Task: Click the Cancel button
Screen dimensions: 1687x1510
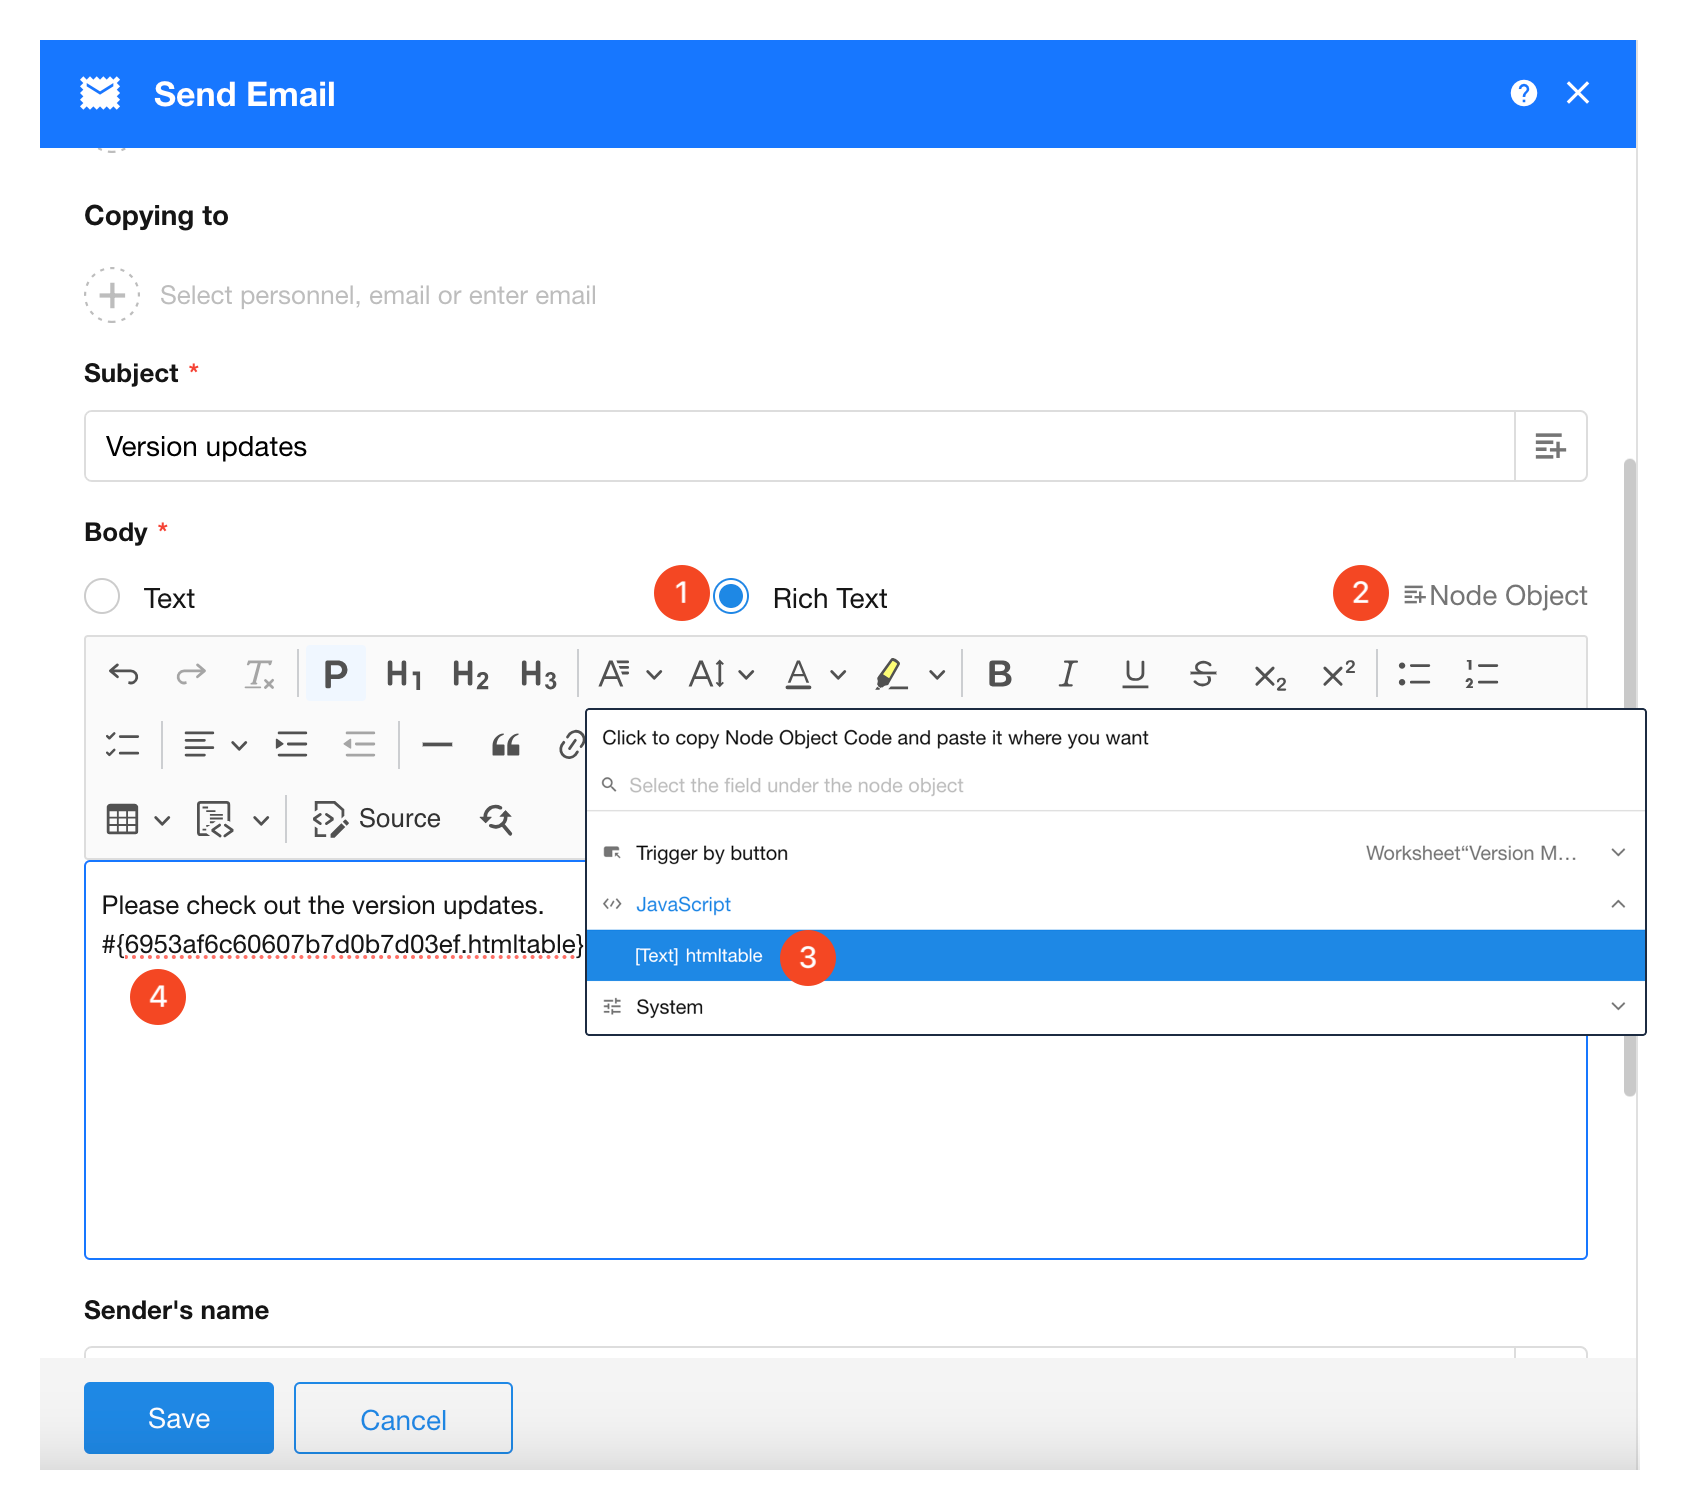Action: click(x=403, y=1418)
